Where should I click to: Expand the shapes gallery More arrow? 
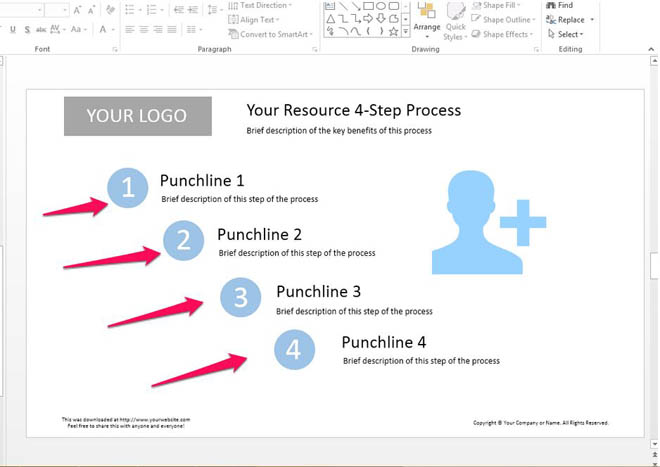click(405, 32)
